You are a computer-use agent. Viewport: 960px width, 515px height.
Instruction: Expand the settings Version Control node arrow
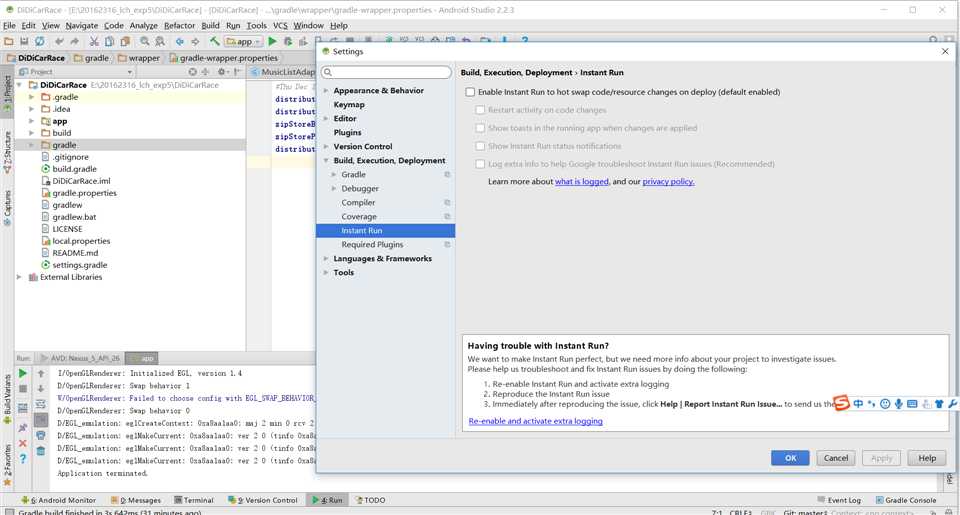326,146
